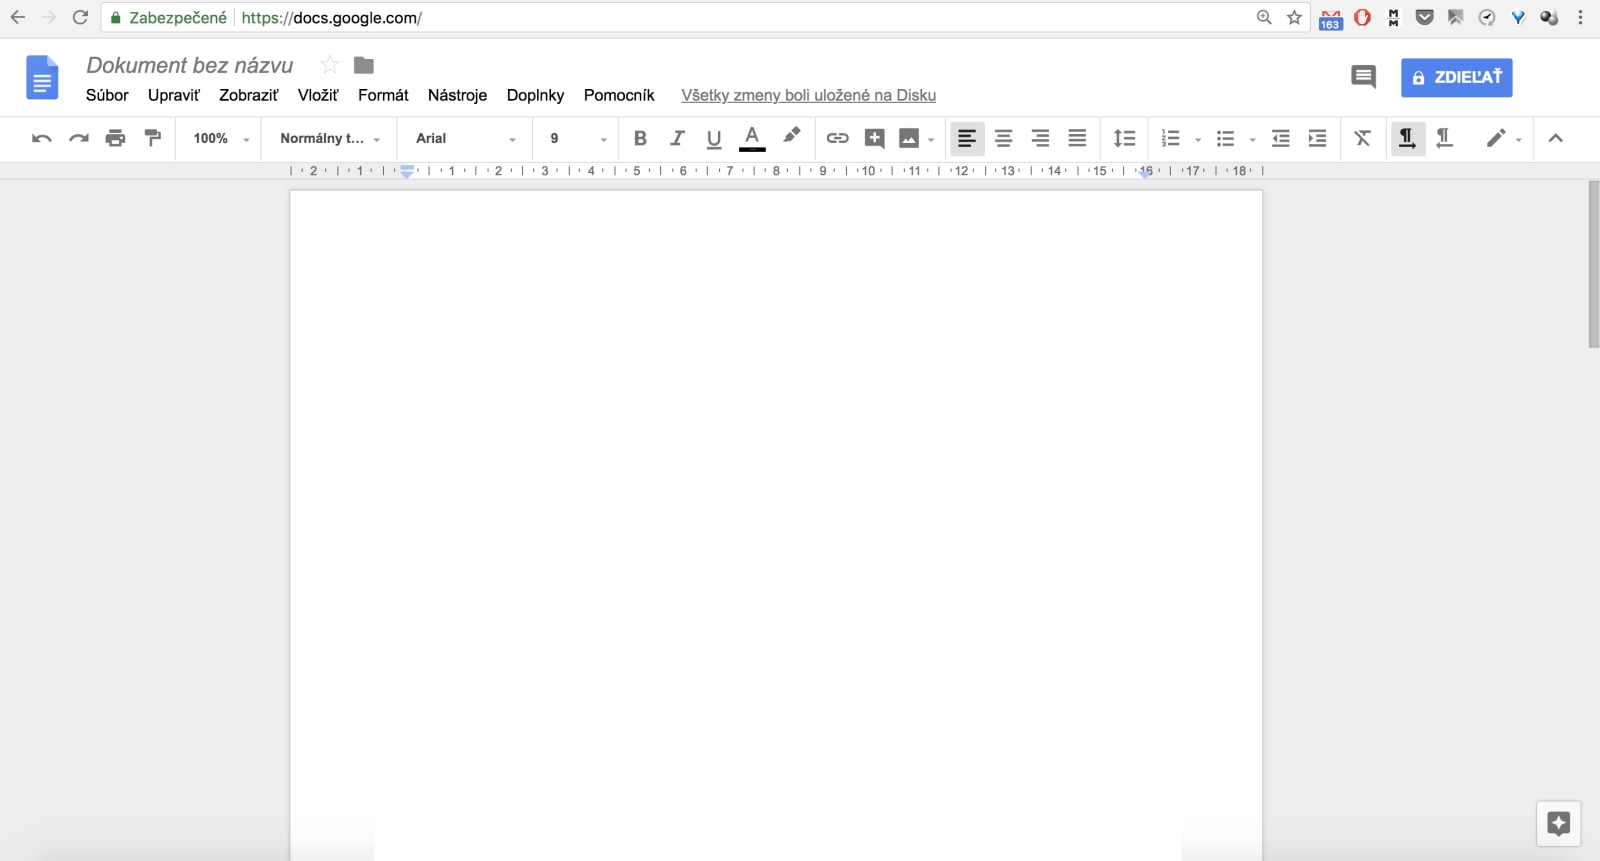The image size is (1600, 861).
Task: Expand the bulleted list style dropdown
Action: pos(1253,140)
